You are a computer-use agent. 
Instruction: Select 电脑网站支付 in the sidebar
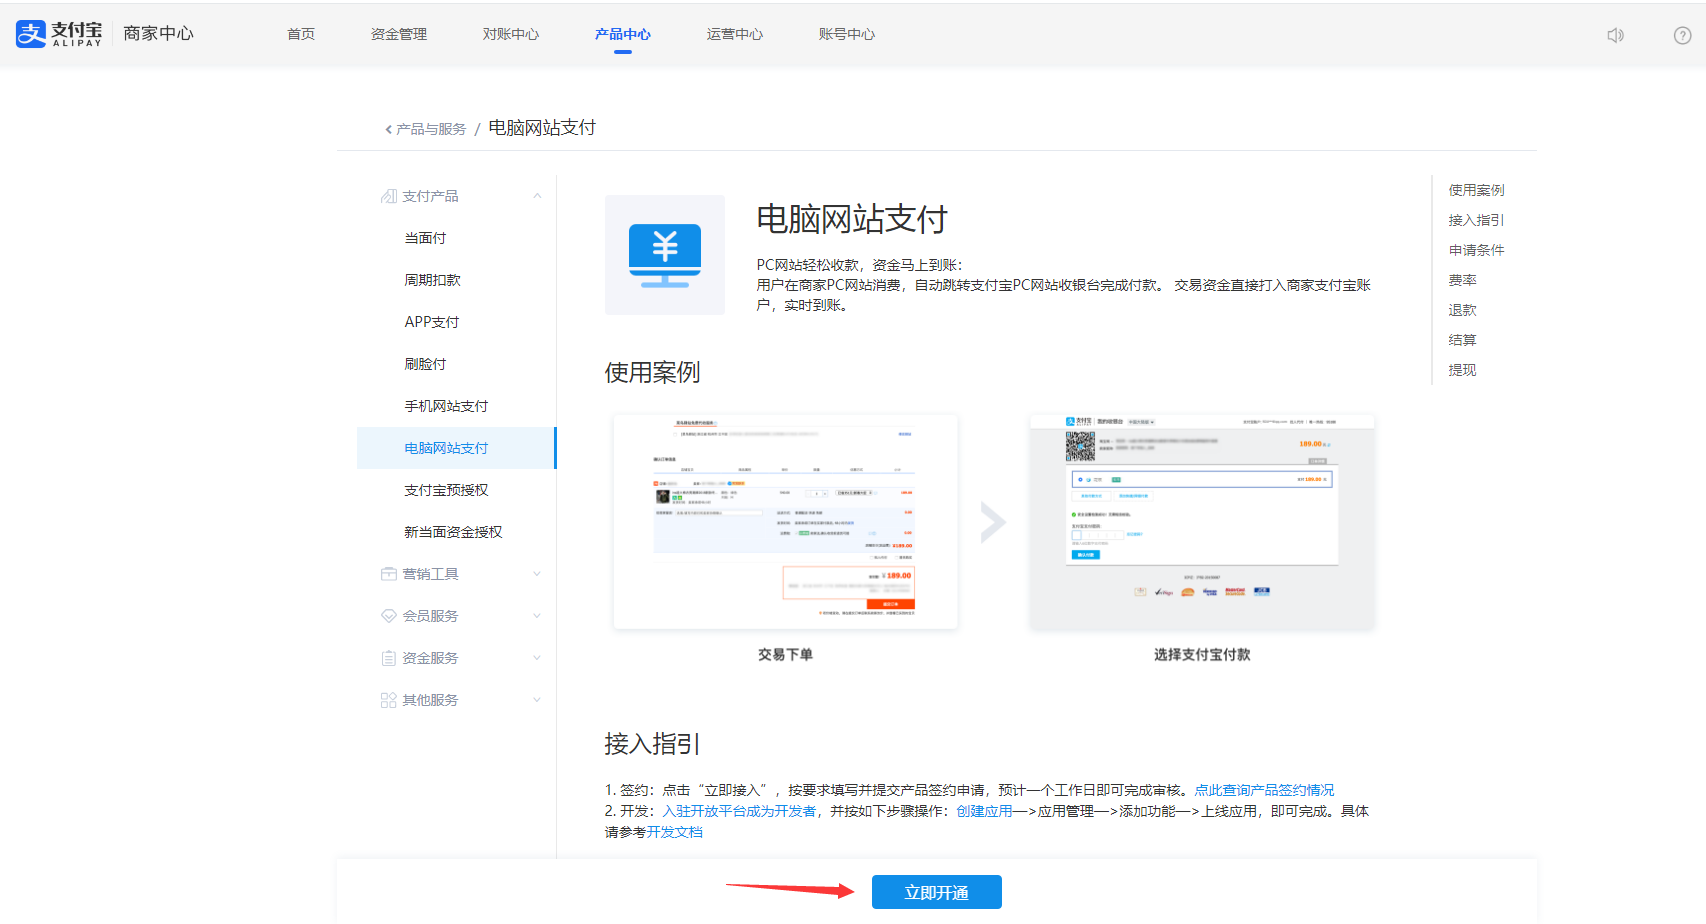point(456,448)
